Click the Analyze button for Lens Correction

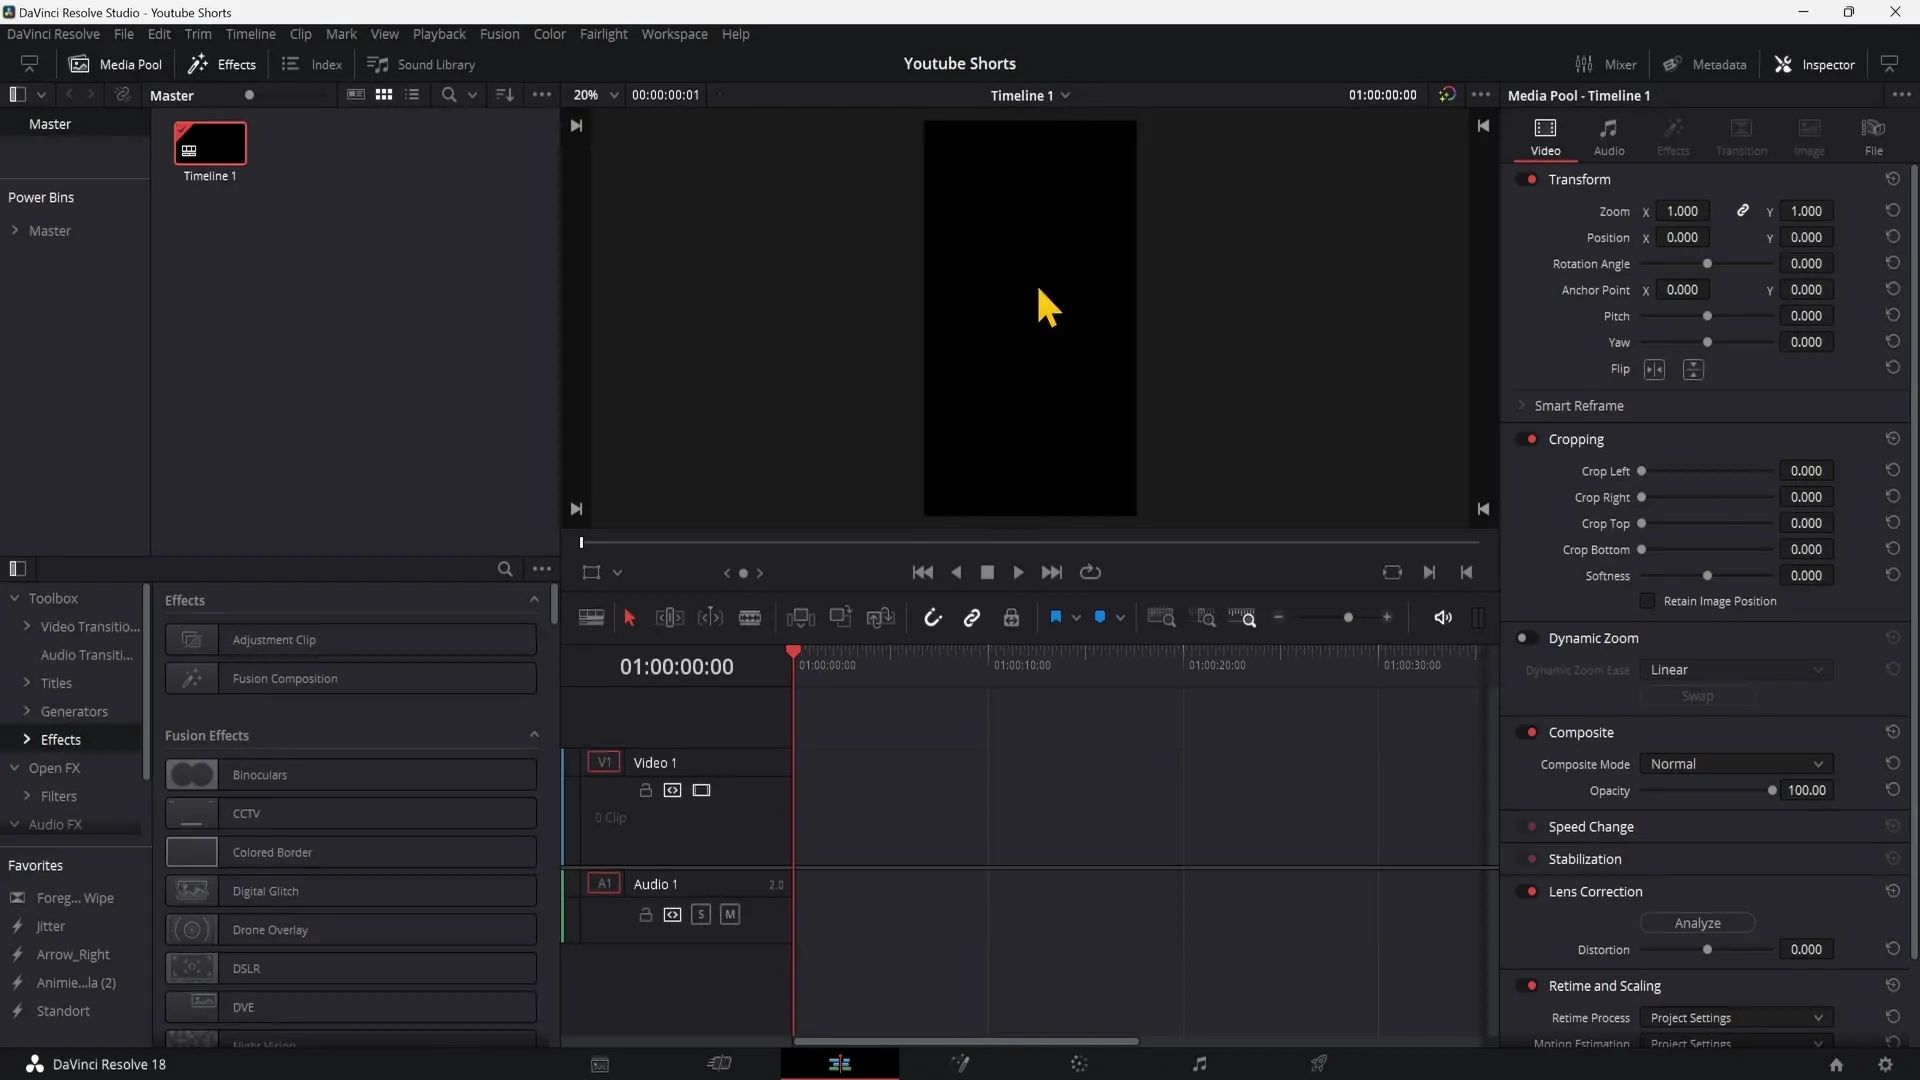[1698, 922]
